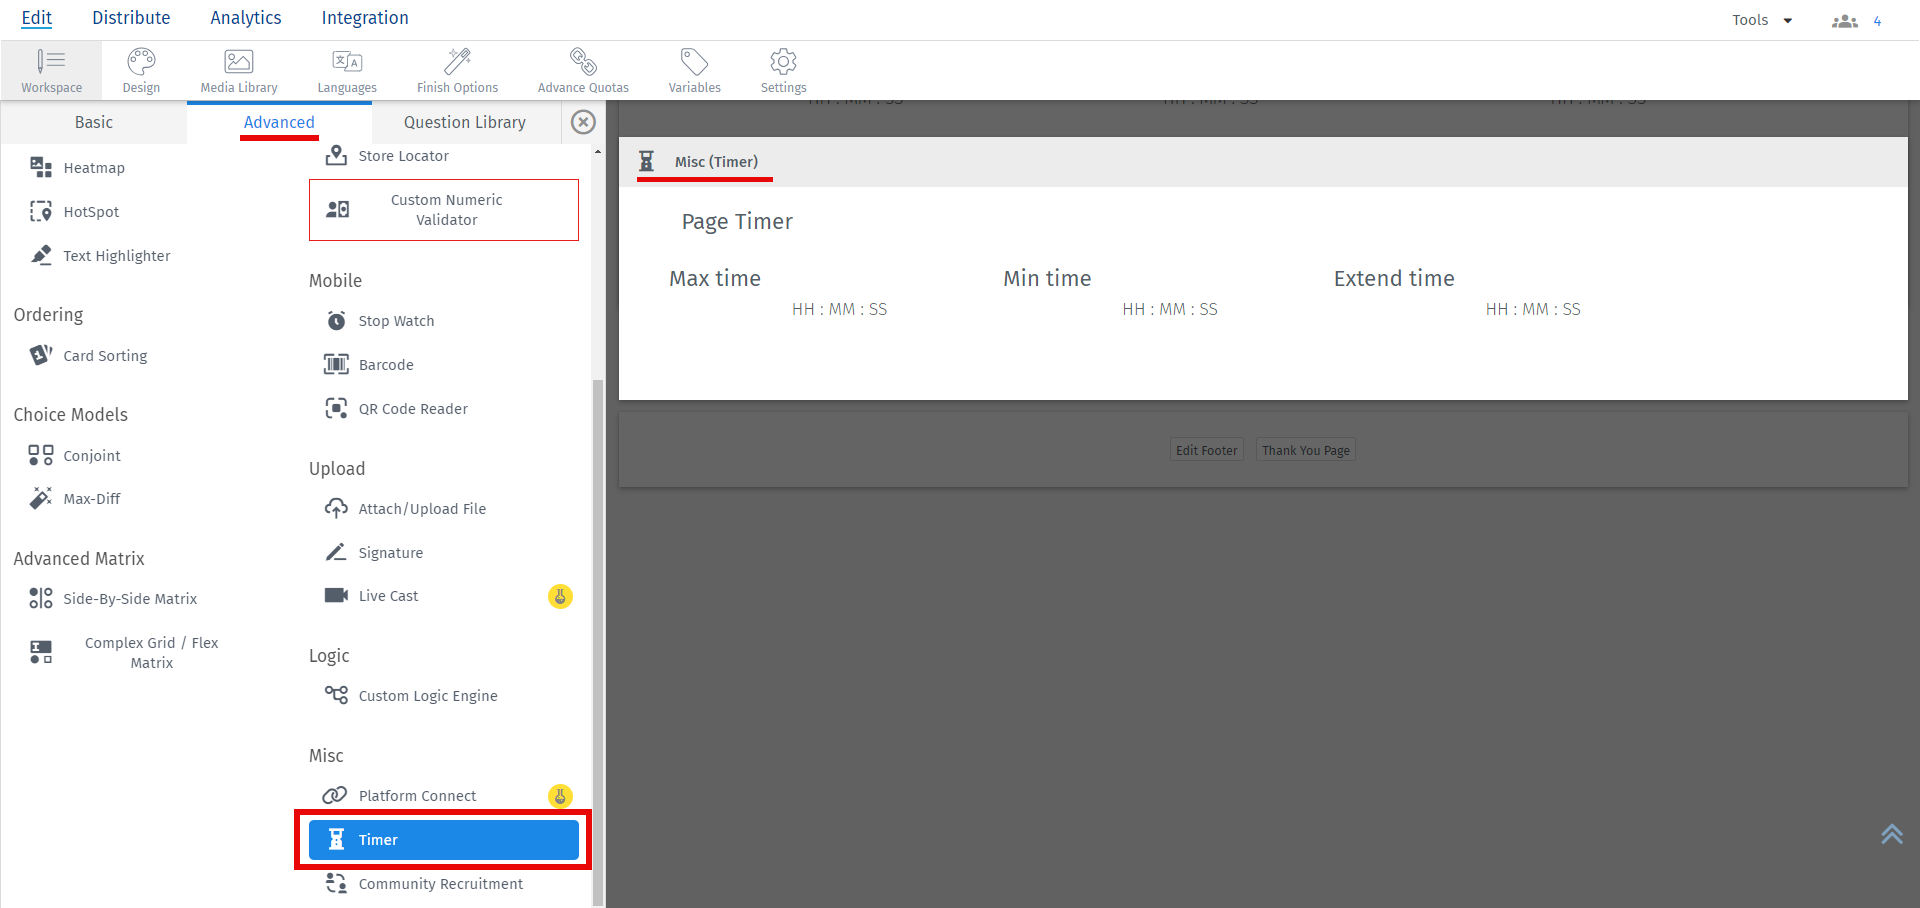1920x908 pixels.
Task: Switch to the Distribute tab
Action: [131, 18]
